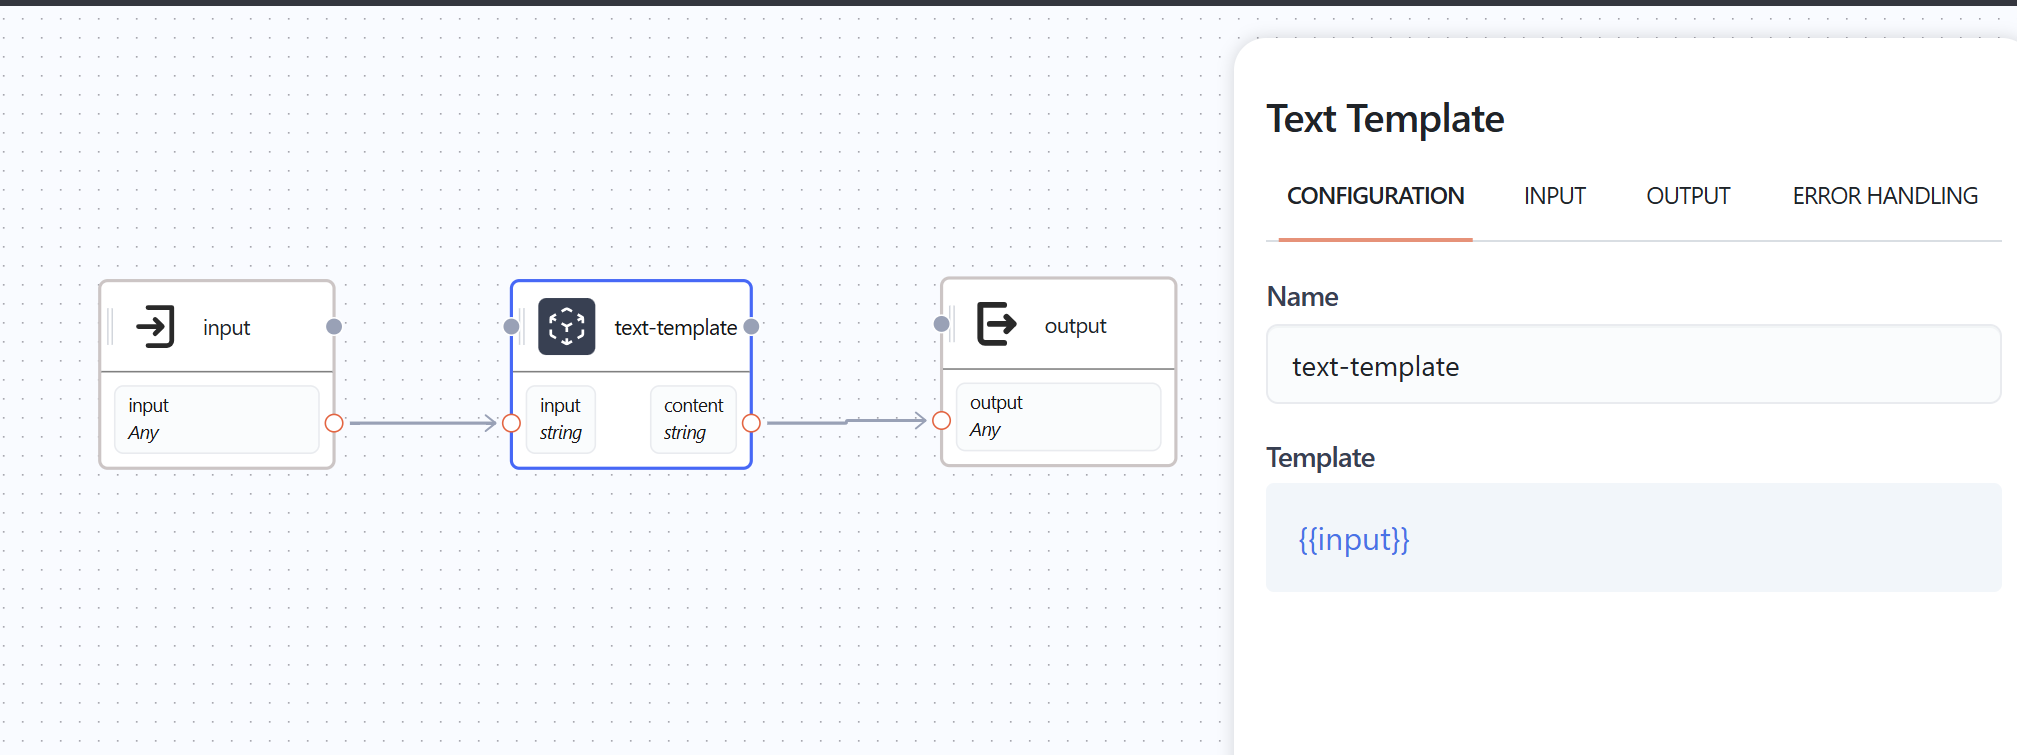This screenshot has width=2017, height=755.
Task: Click the output node exit icon
Action: coord(996,324)
